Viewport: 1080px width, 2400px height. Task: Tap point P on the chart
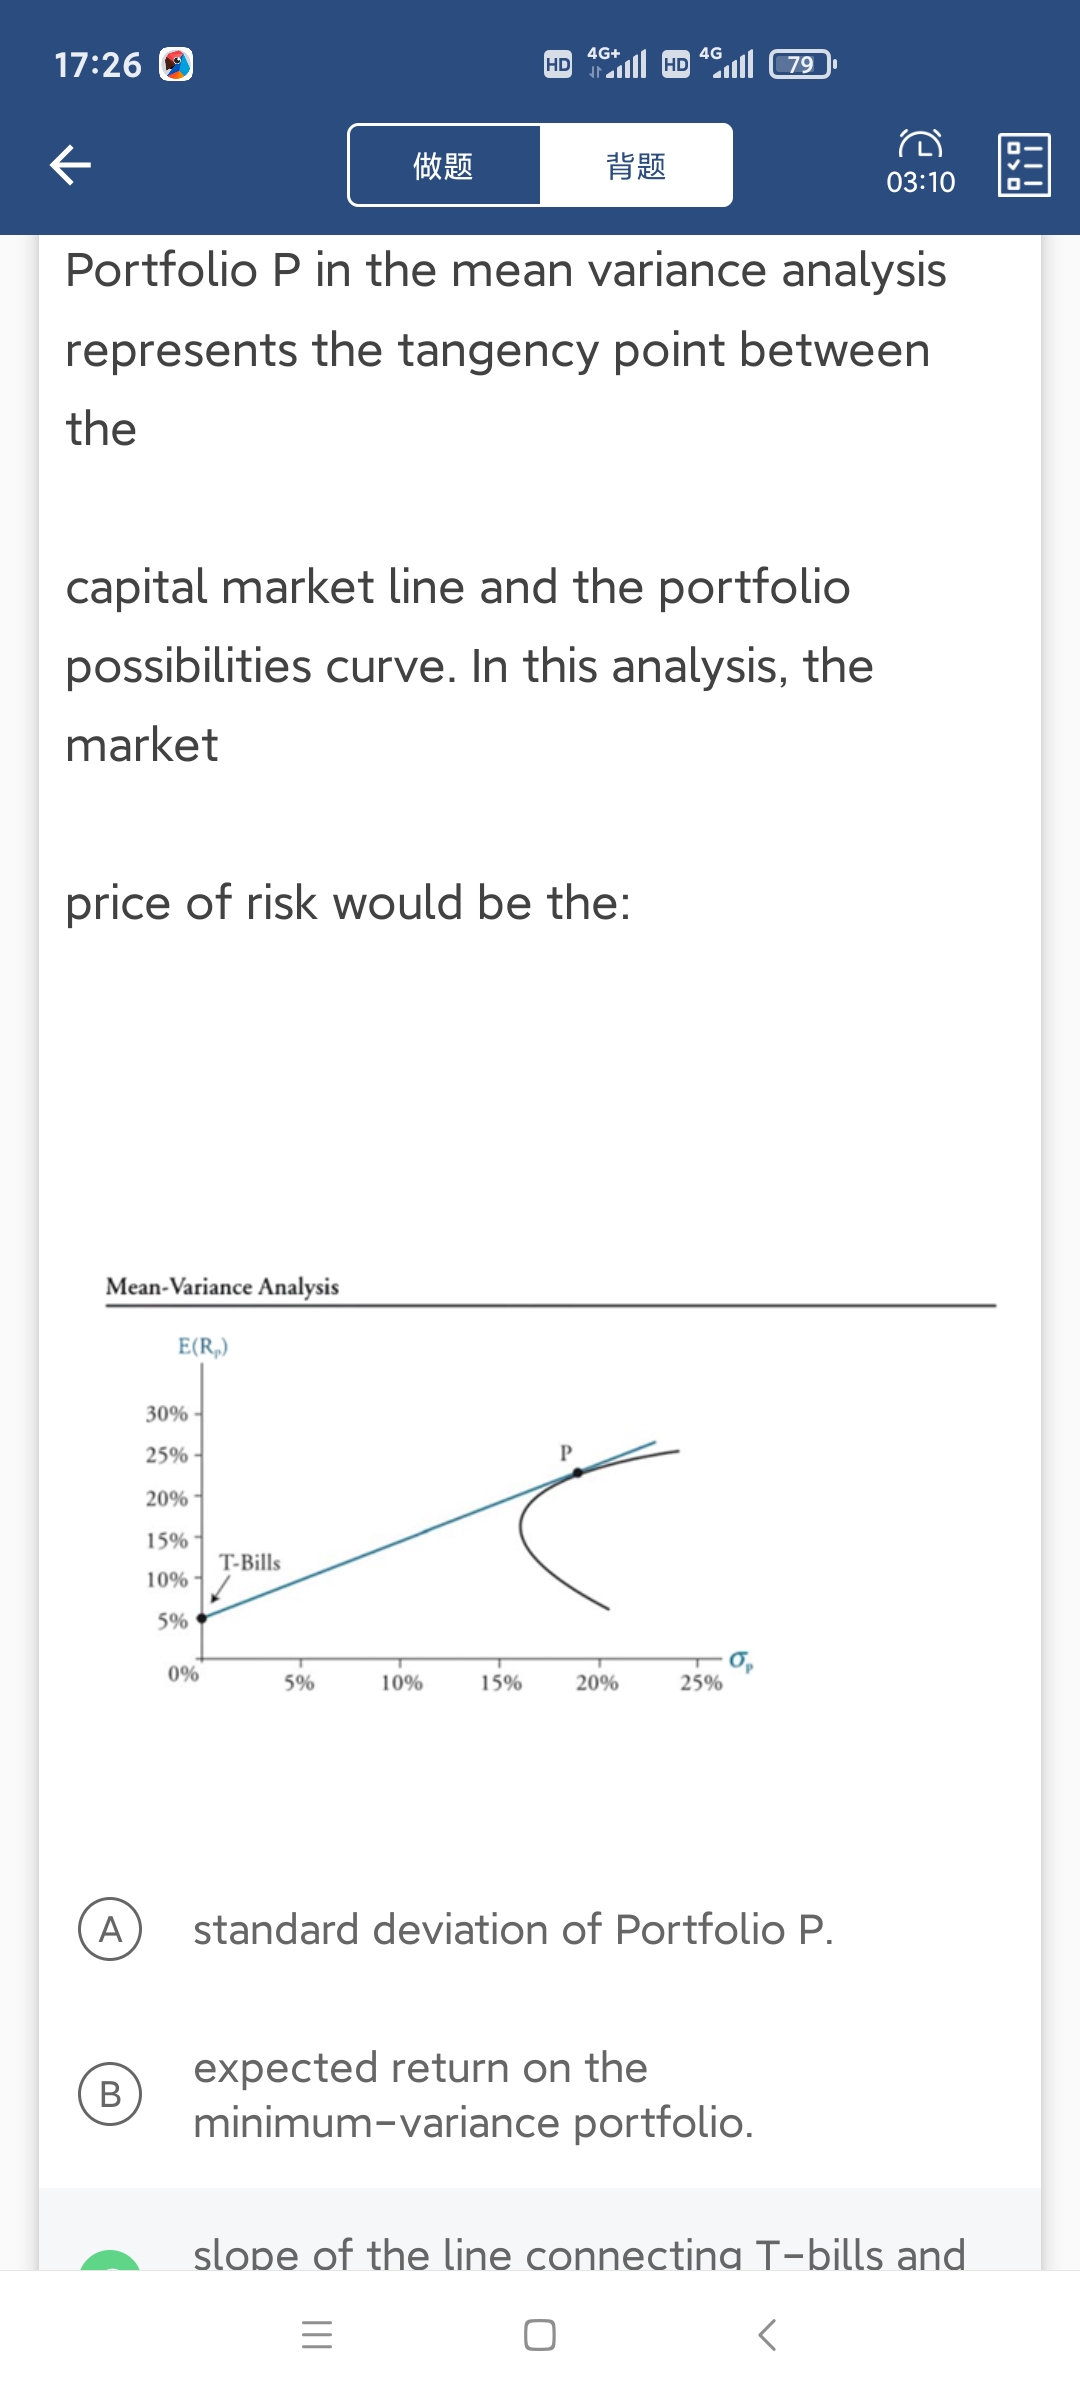(577, 1472)
